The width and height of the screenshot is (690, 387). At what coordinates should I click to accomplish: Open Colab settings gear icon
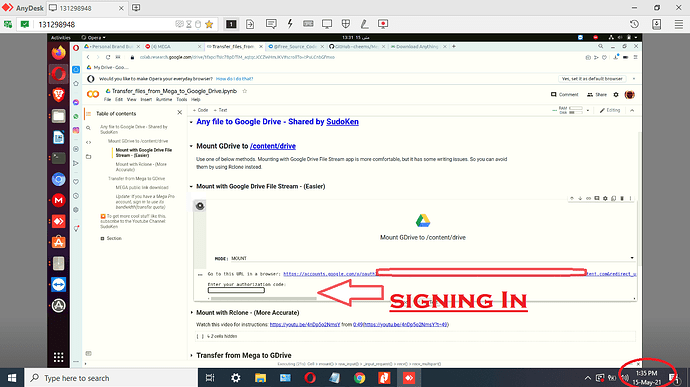(616, 95)
